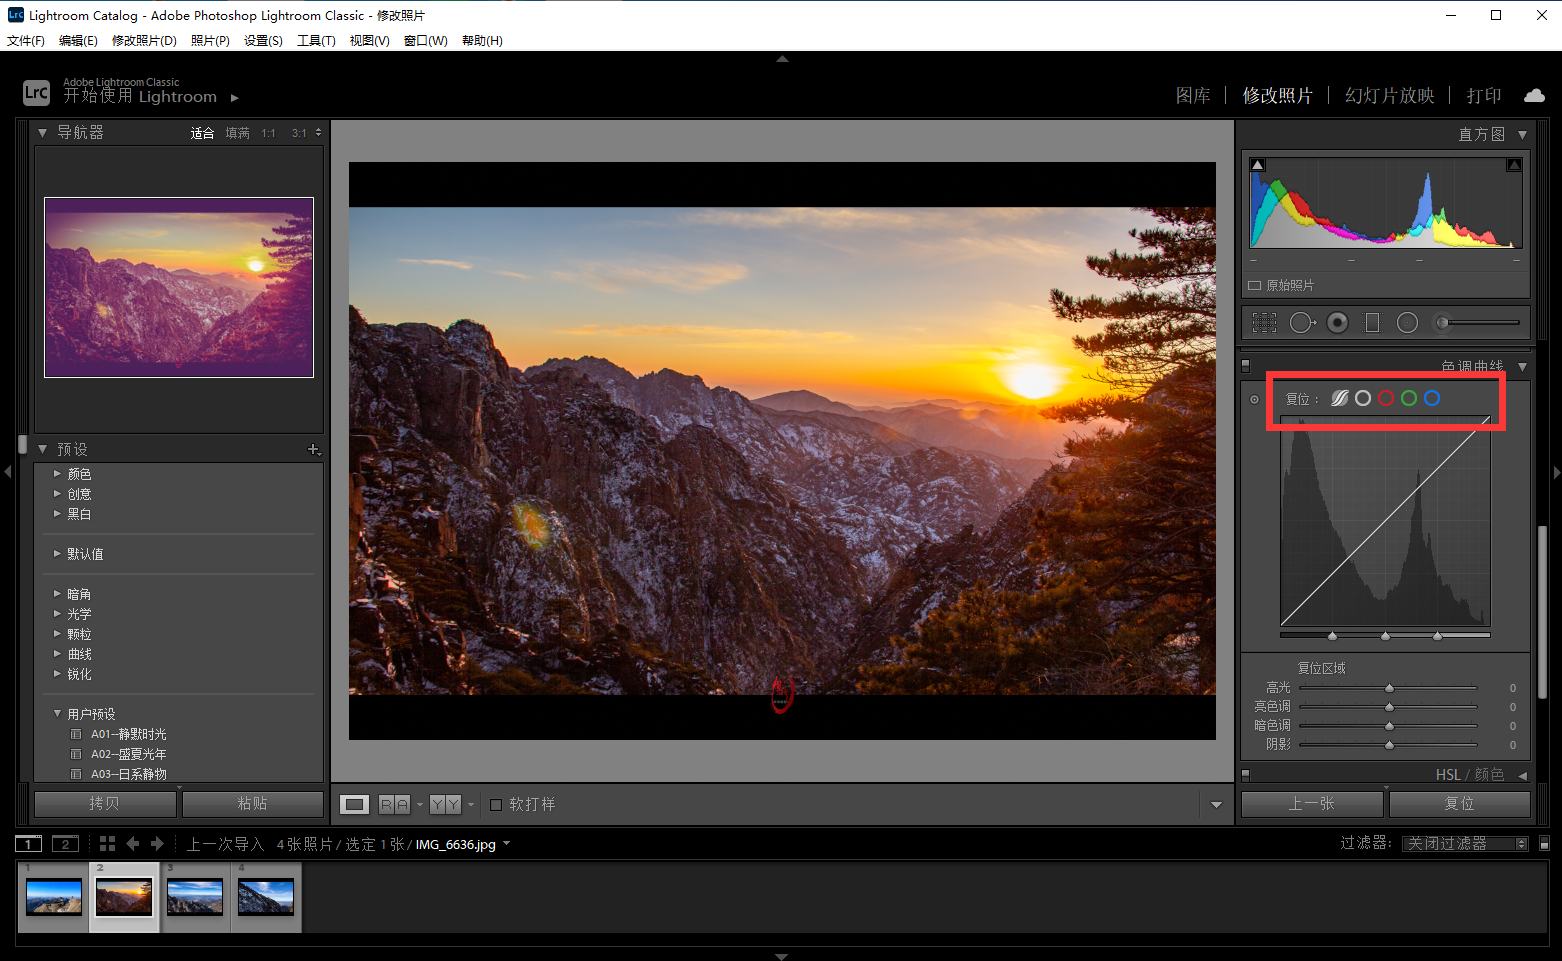Select the white point curve channel
The image size is (1562, 961).
pos(1363,398)
